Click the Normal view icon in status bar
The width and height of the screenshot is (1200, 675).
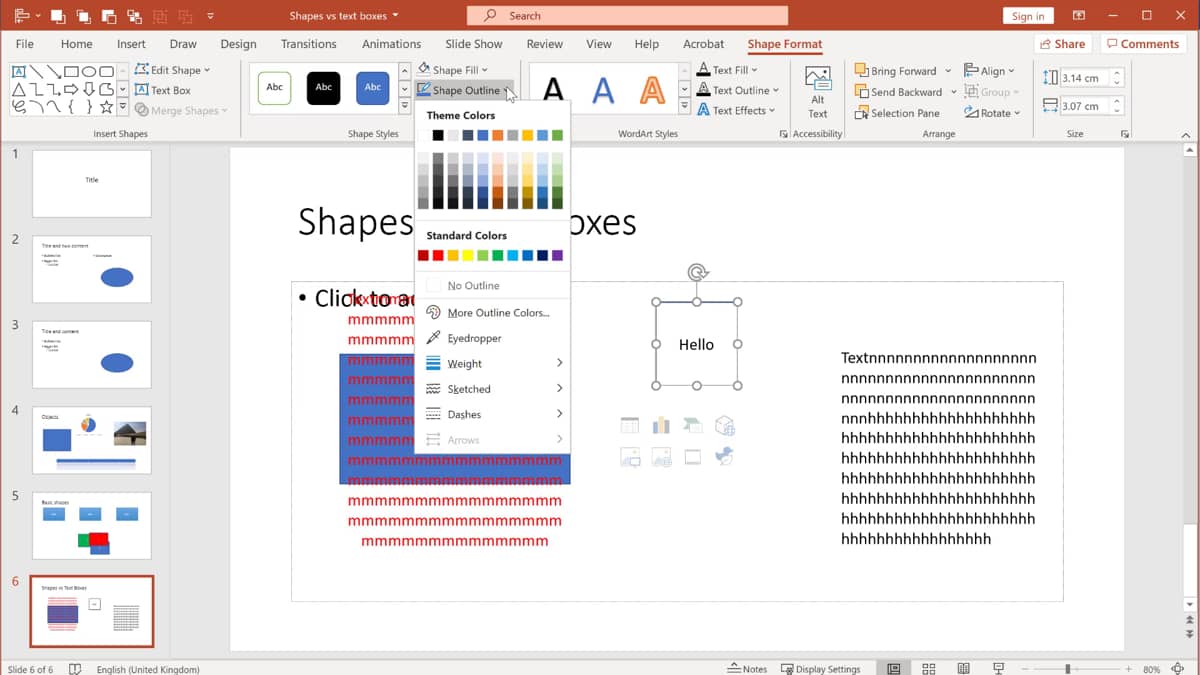894,669
